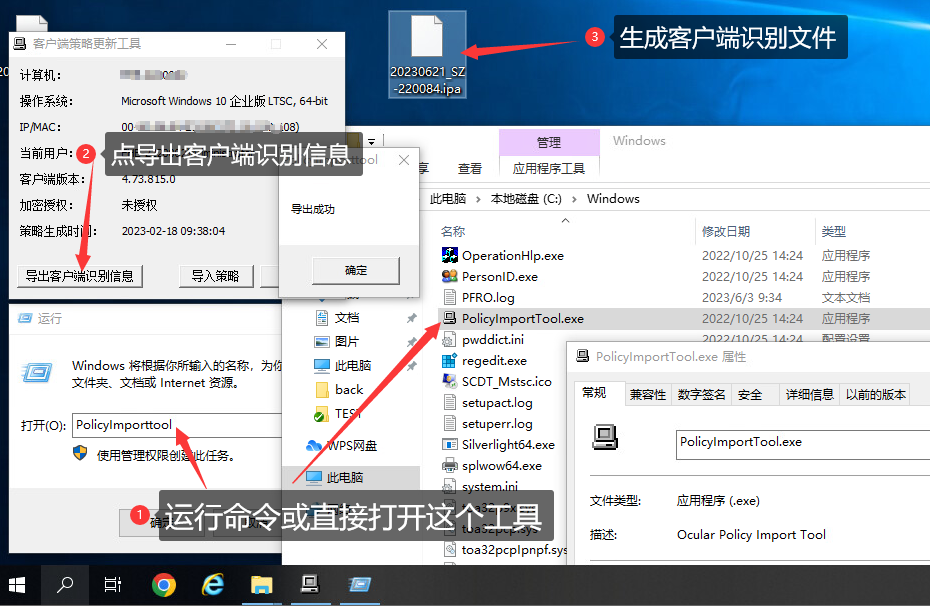Select the system.ini file name
This screenshot has height=606, width=930.
(491, 487)
